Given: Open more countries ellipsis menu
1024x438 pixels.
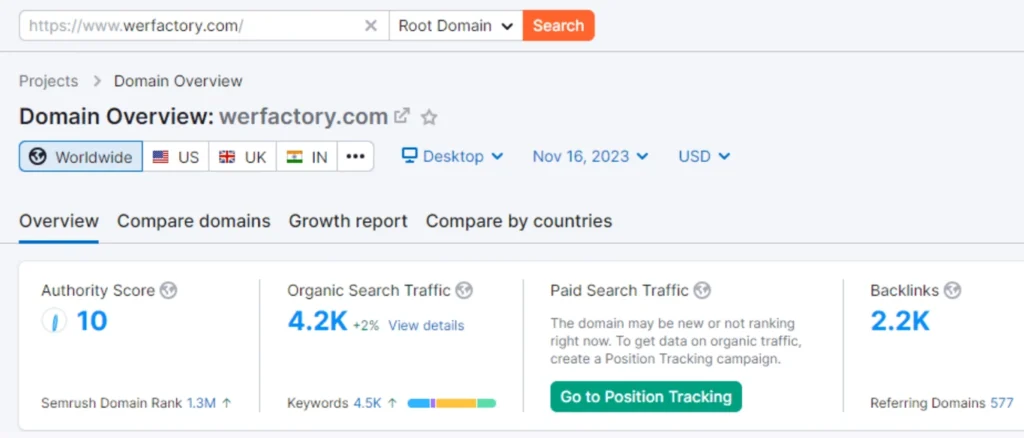Looking at the screenshot, I should coord(355,157).
